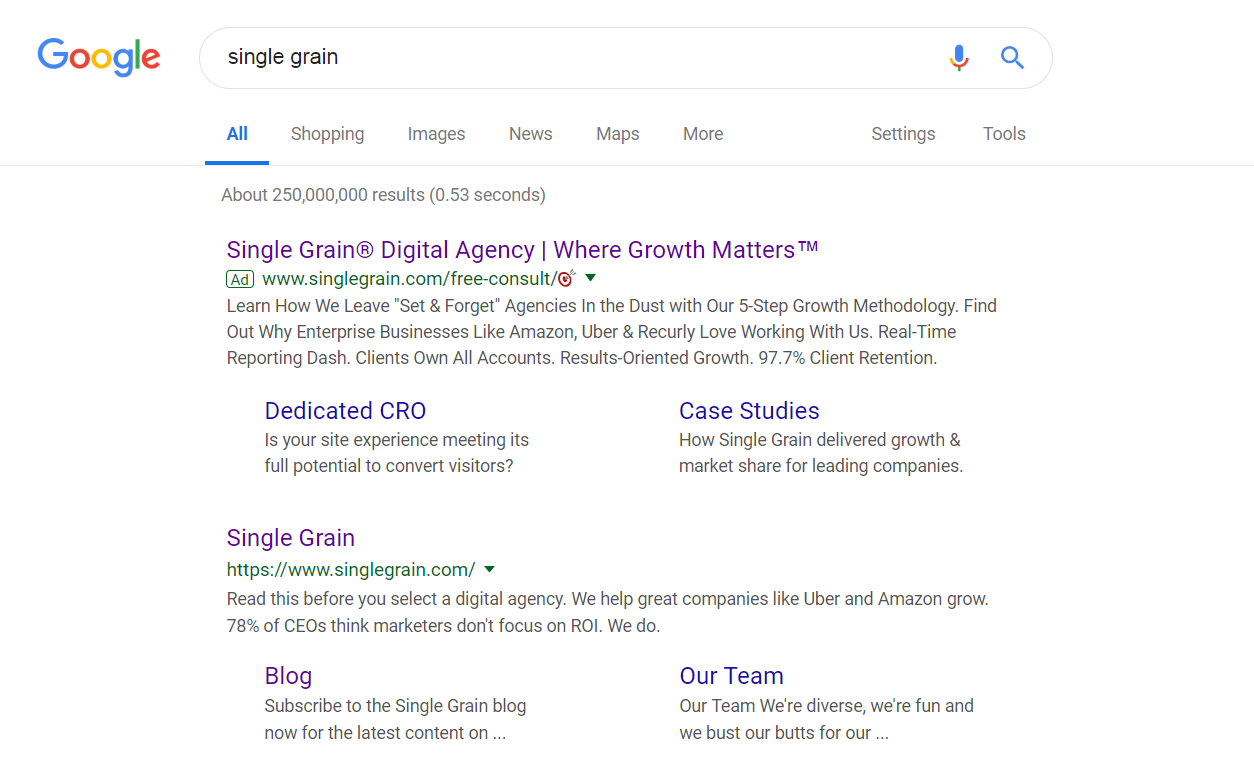Open the Our Team sitelink
The height and width of the screenshot is (762, 1254).
click(731, 676)
